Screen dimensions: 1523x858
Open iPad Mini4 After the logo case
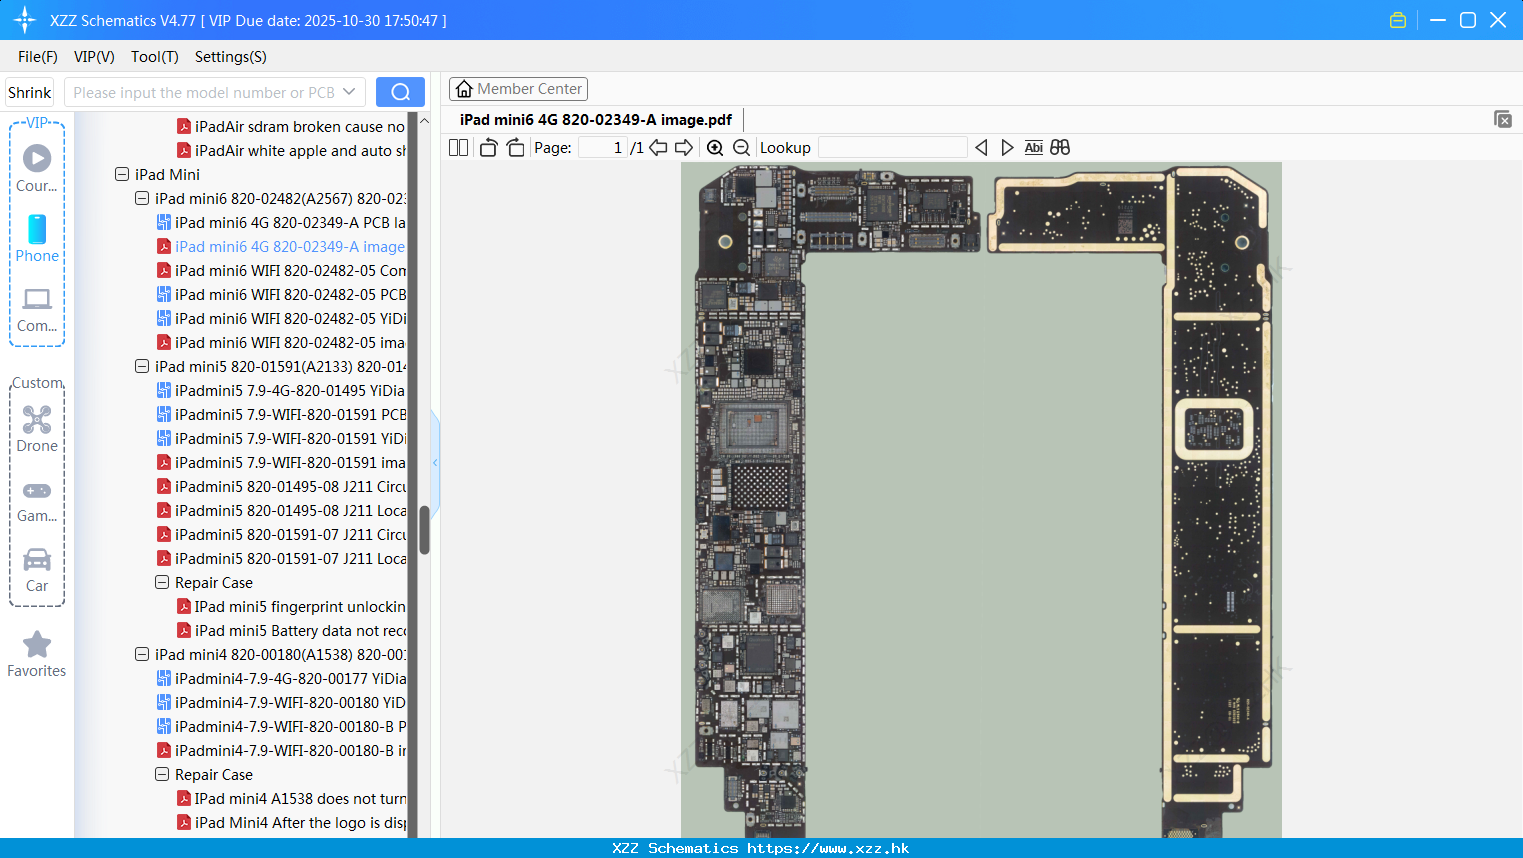click(300, 822)
